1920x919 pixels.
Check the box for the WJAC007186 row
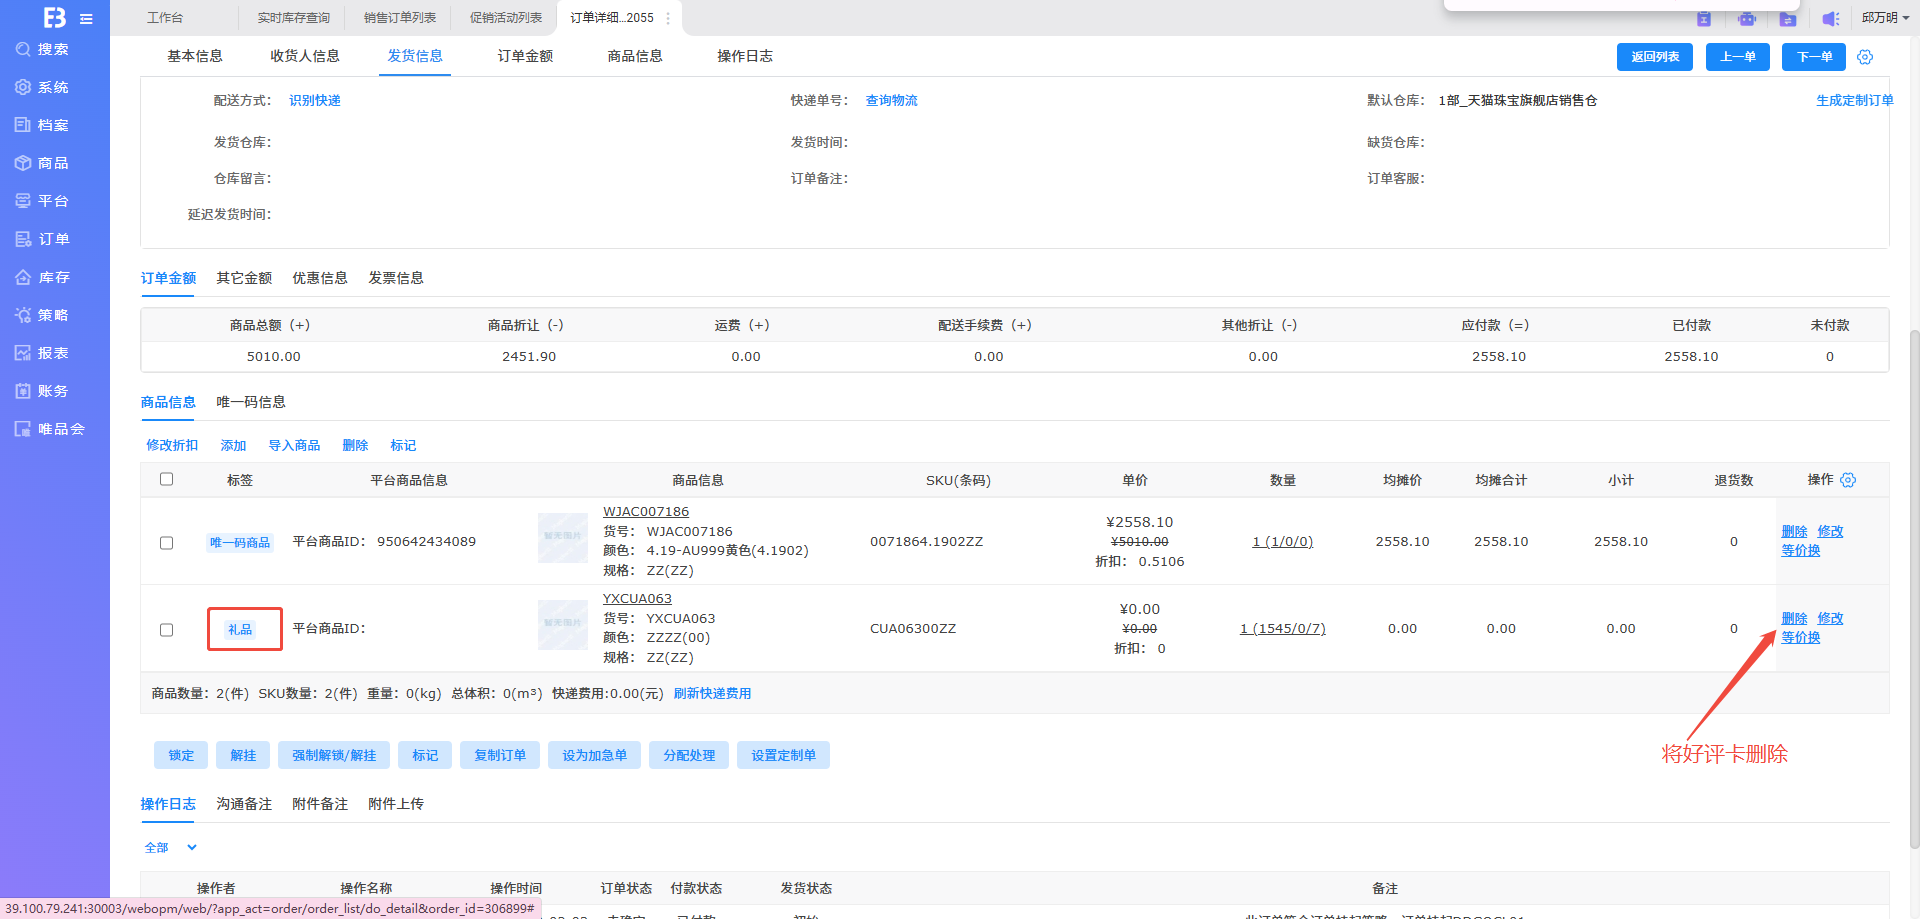[x=167, y=543]
